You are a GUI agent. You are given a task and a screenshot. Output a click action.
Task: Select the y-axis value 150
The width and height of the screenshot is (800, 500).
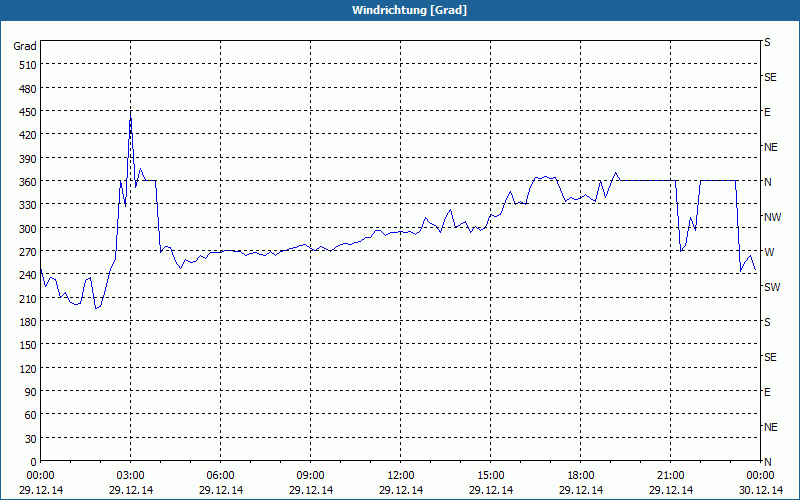[x=28, y=345]
